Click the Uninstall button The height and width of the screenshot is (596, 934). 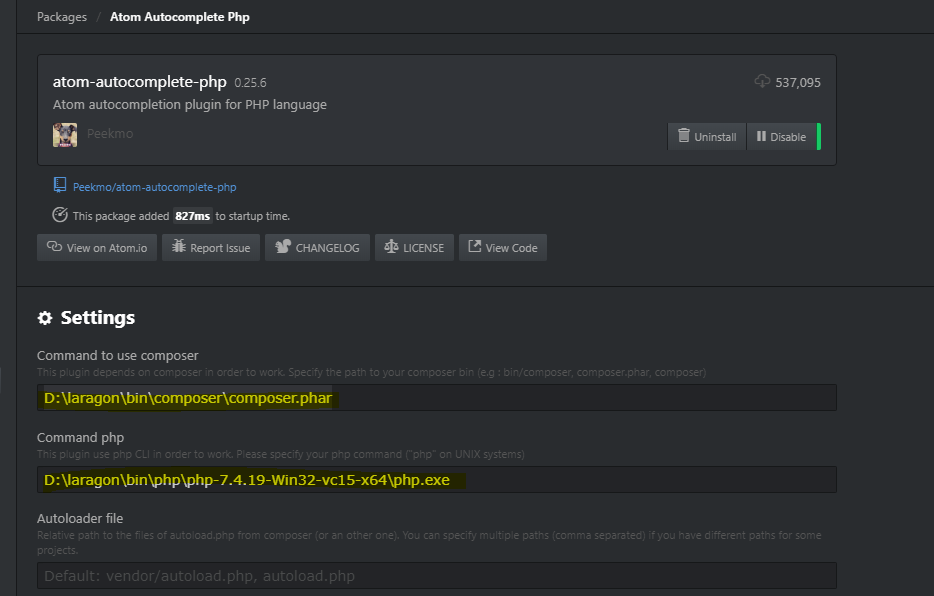click(706, 136)
